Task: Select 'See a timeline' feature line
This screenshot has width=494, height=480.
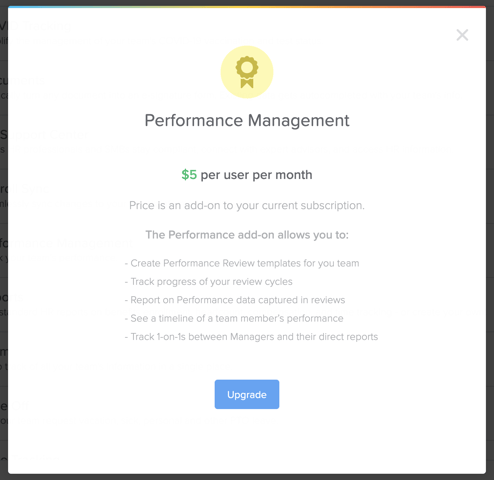Action: pyautogui.click(x=234, y=319)
